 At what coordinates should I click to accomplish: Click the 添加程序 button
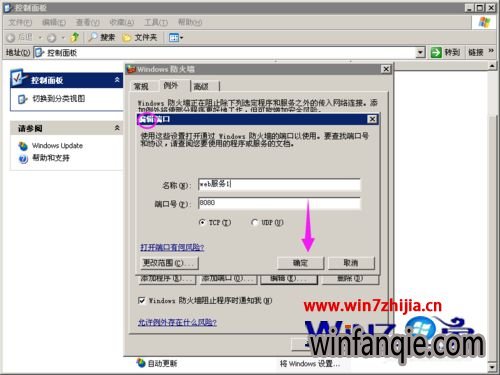(x=167, y=279)
